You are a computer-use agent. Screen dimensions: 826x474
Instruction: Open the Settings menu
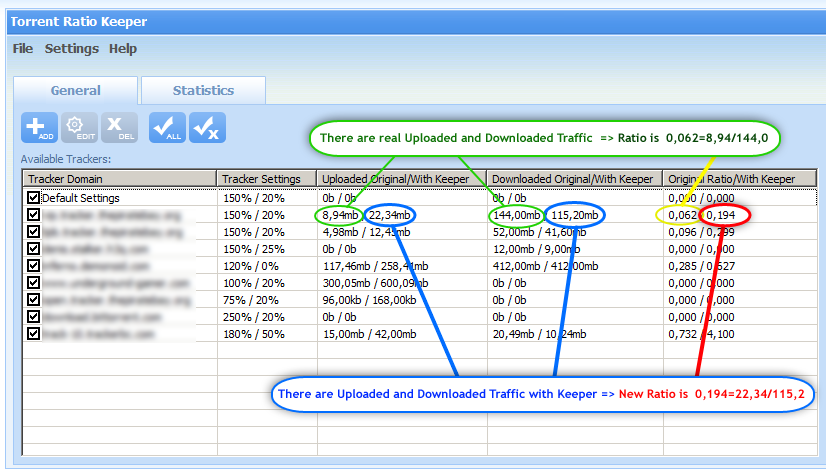tap(72, 48)
